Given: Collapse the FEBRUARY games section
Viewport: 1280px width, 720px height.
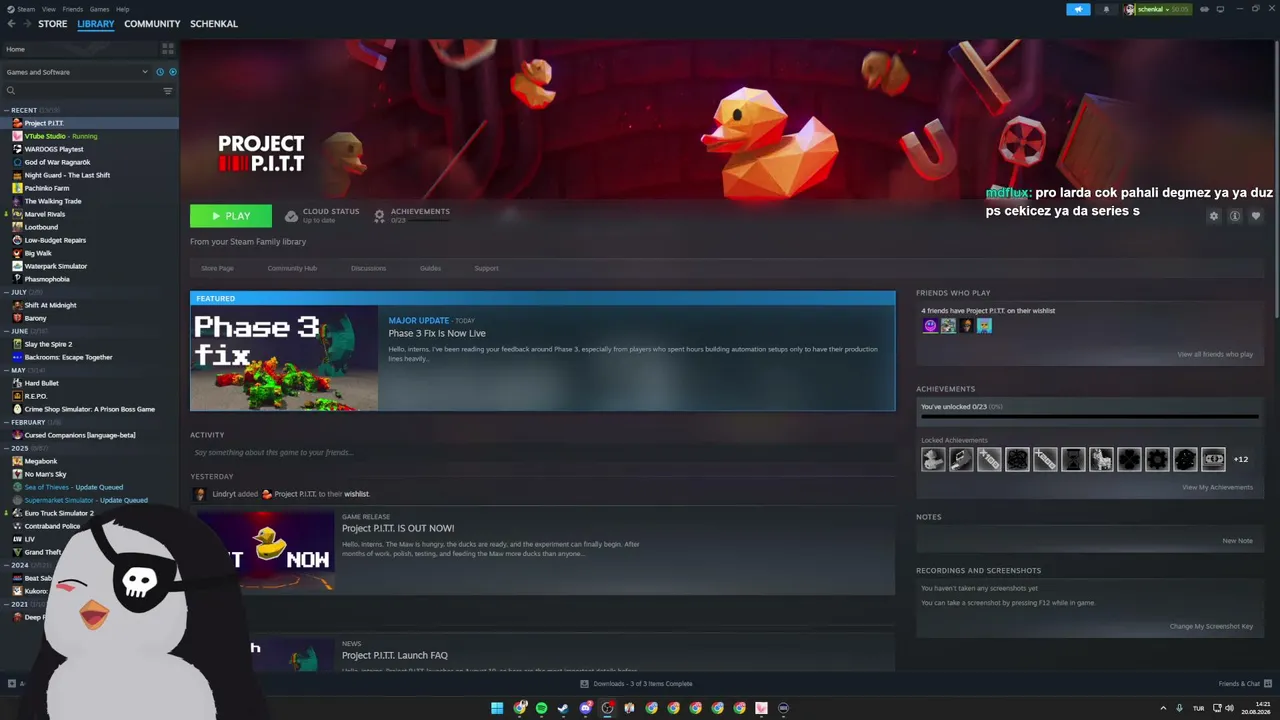Looking at the screenshot, I should (x=7, y=422).
